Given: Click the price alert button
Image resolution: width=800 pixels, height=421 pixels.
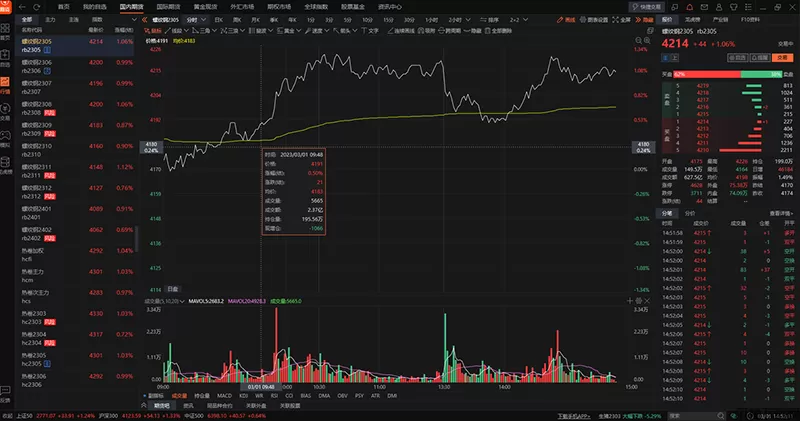Looking at the screenshot, I should pyautogui.click(x=760, y=58).
